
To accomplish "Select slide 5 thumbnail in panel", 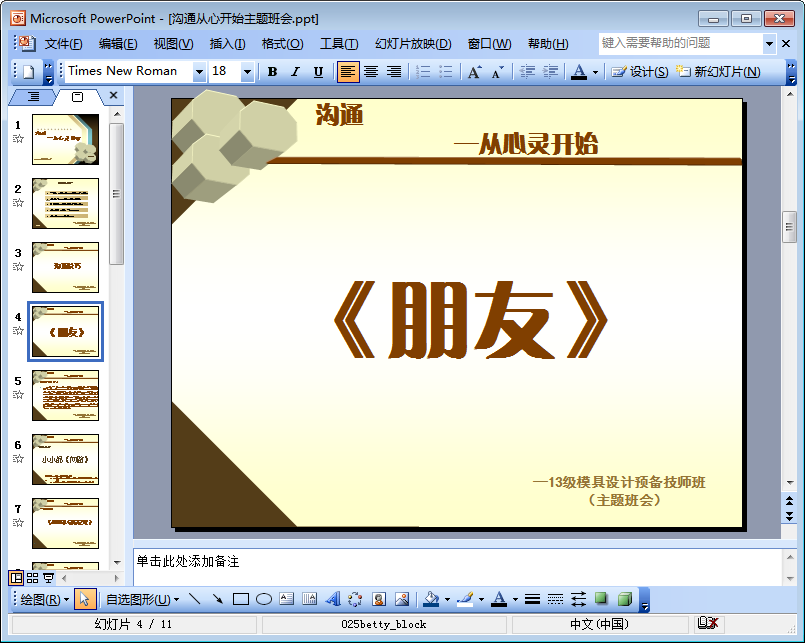I will click(x=65, y=395).
